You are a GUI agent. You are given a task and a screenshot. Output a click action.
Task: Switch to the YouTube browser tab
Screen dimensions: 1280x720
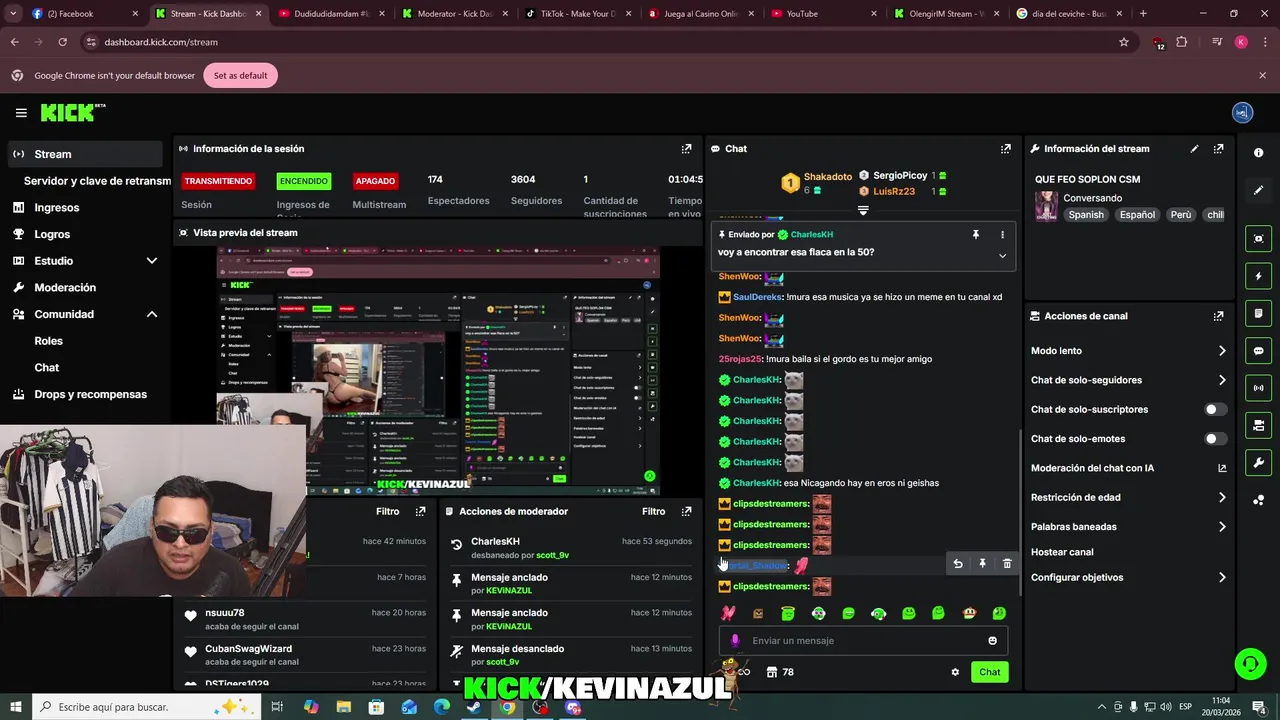click(x=825, y=14)
